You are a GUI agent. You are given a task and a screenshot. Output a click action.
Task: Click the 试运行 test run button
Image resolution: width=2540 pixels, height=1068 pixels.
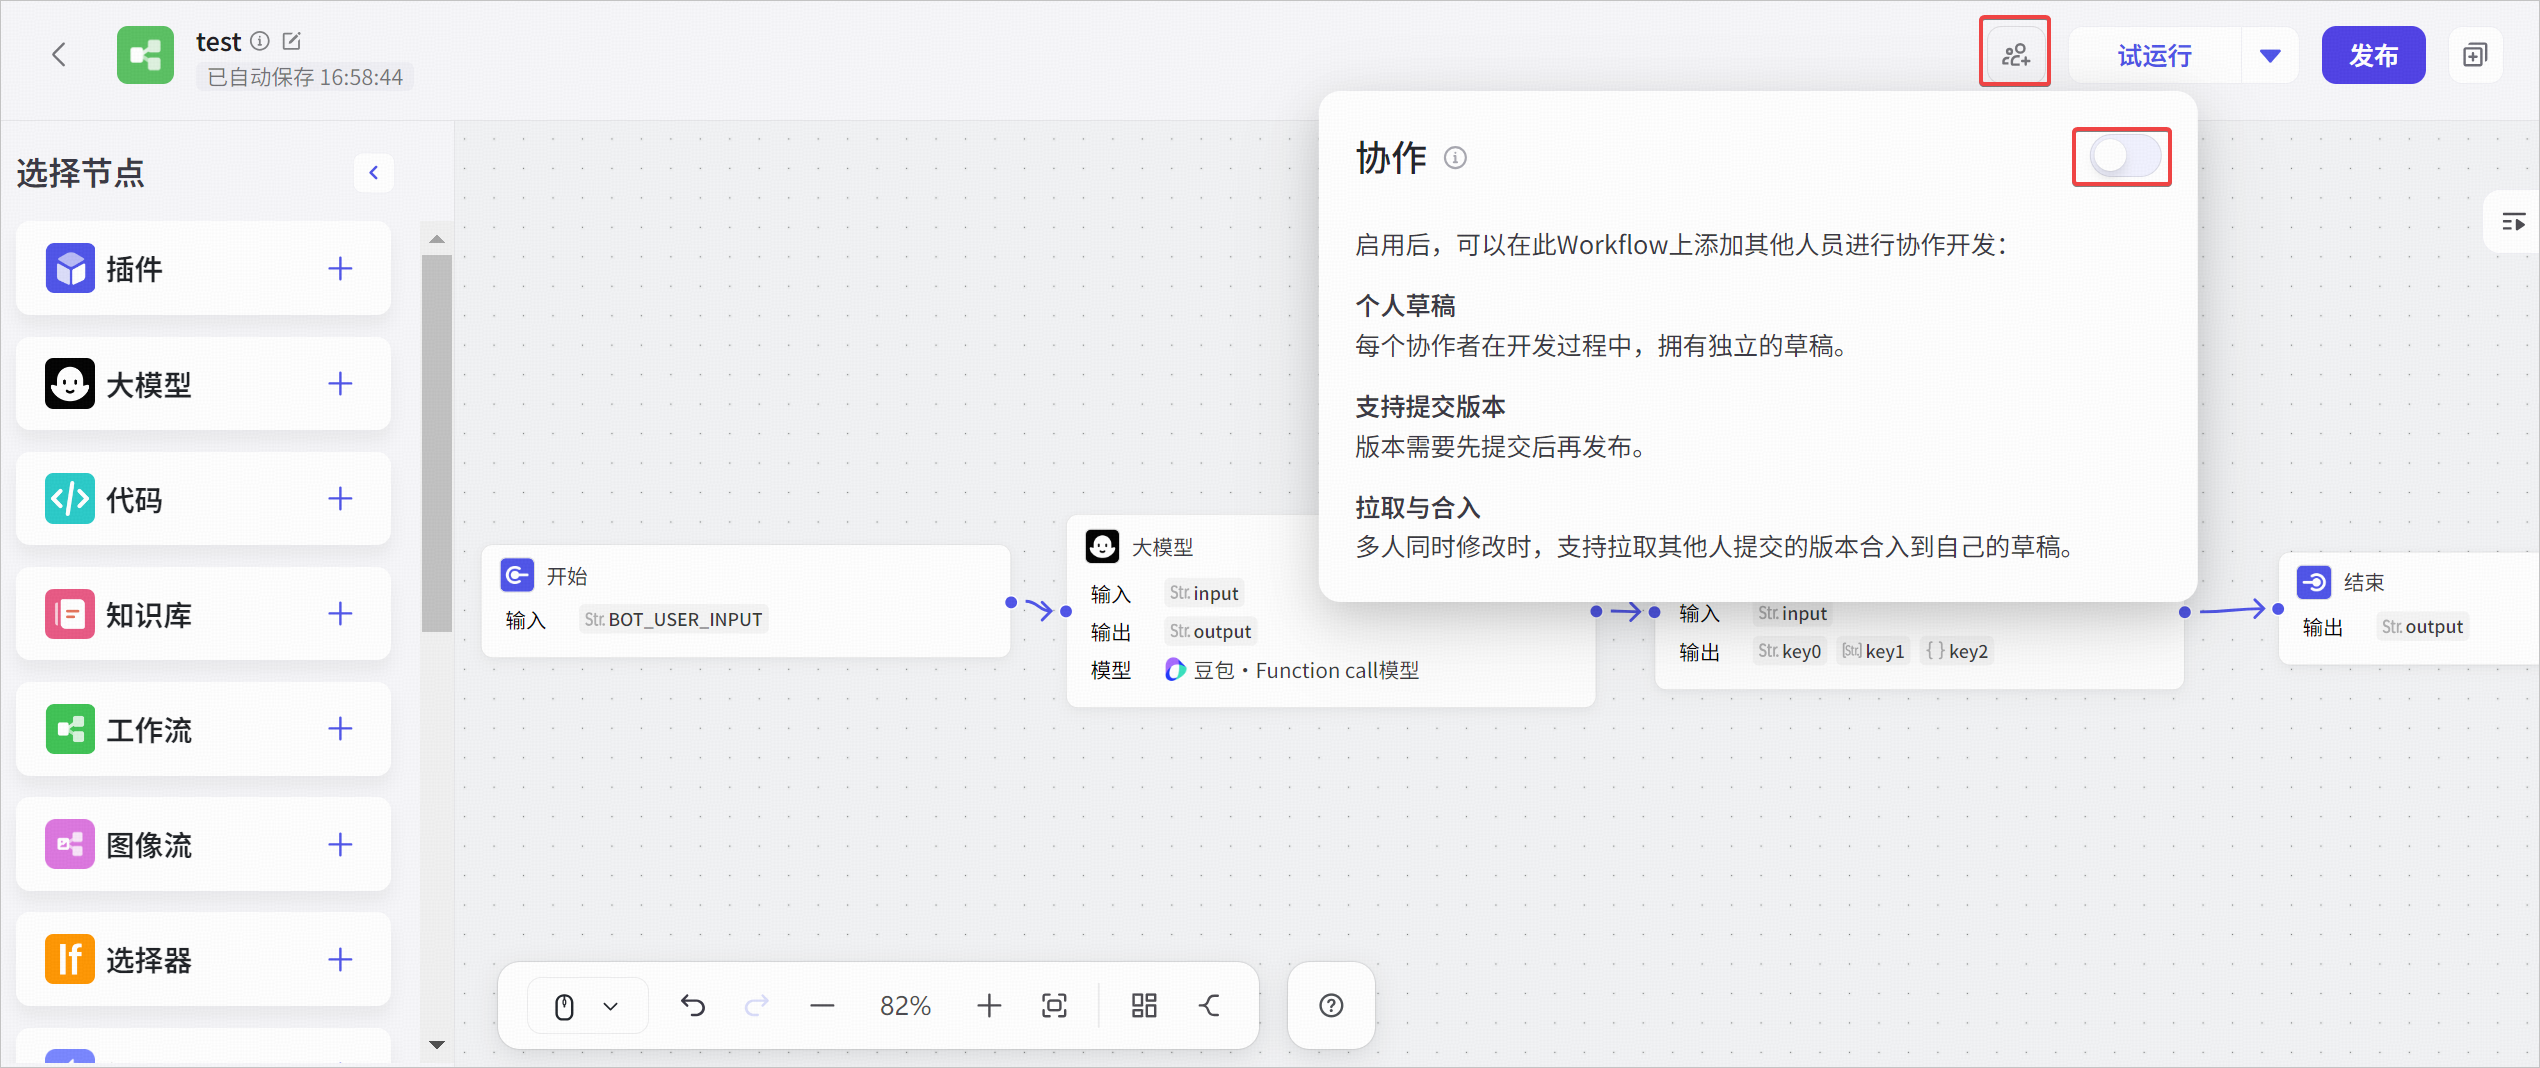2155,55
